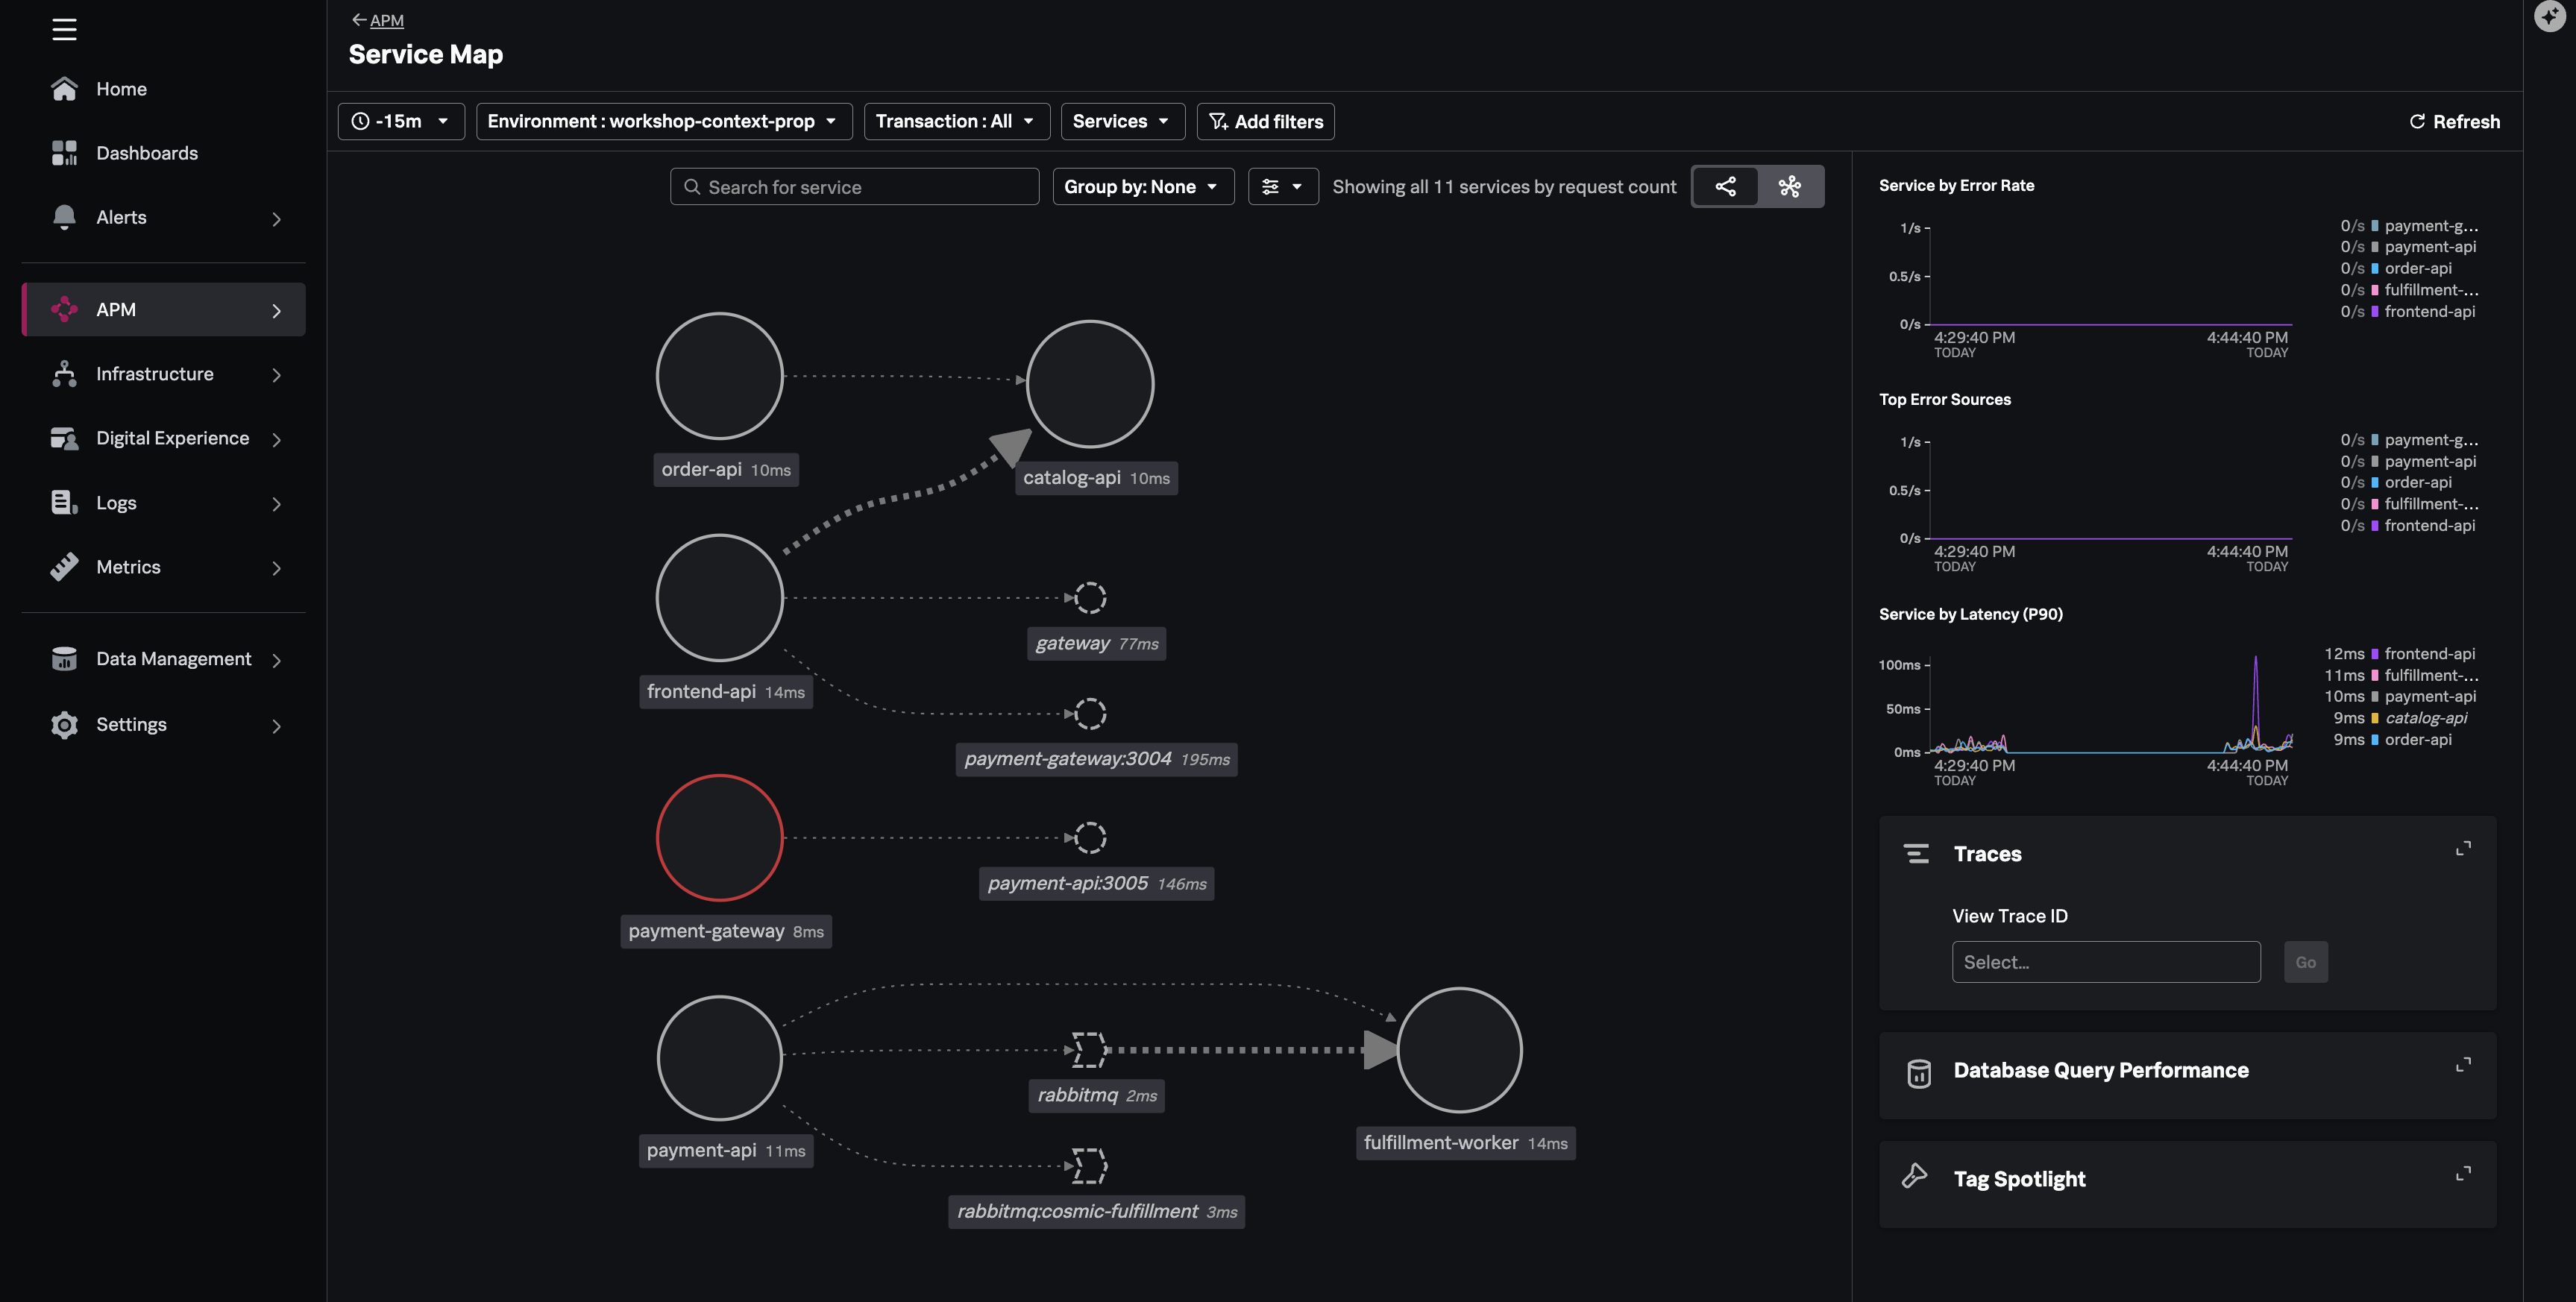2576x1302 pixels.
Task: Expand the Alerts submenu chevron
Action: click(277, 218)
